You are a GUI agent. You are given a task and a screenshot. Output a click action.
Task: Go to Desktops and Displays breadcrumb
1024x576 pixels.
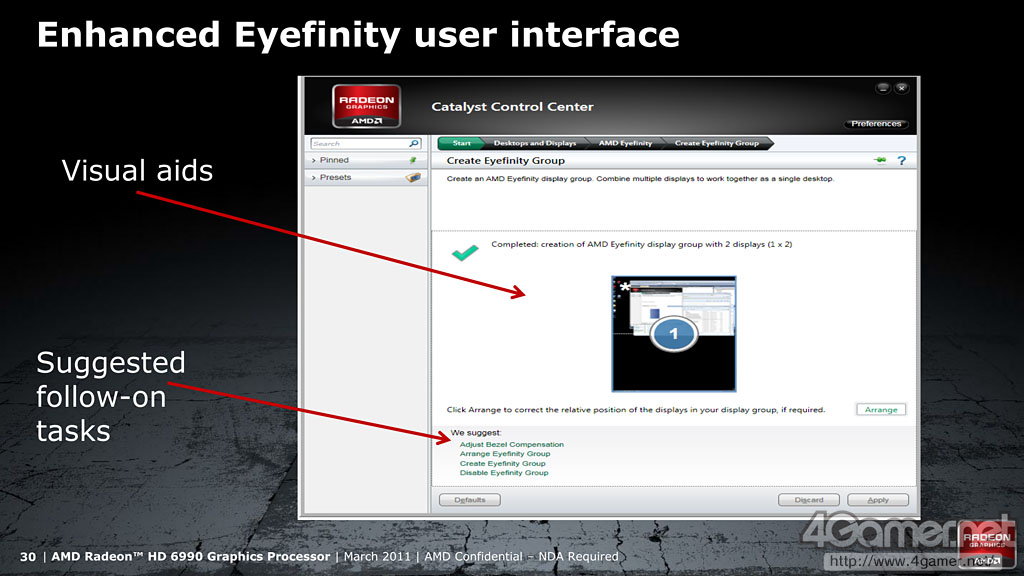point(535,143)
